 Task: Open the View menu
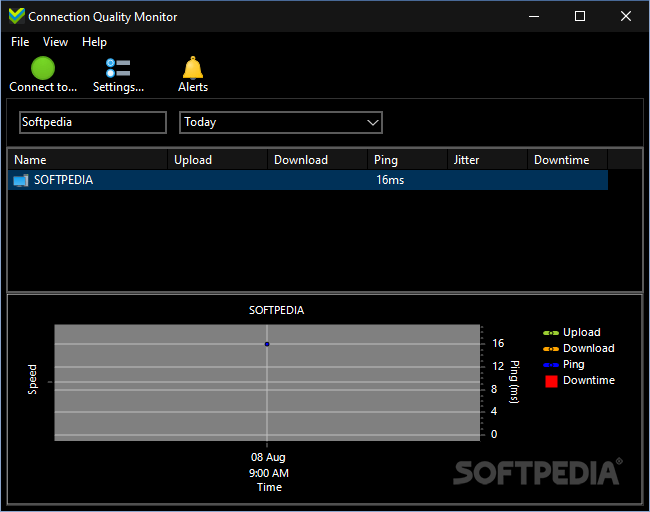(55, 42)
